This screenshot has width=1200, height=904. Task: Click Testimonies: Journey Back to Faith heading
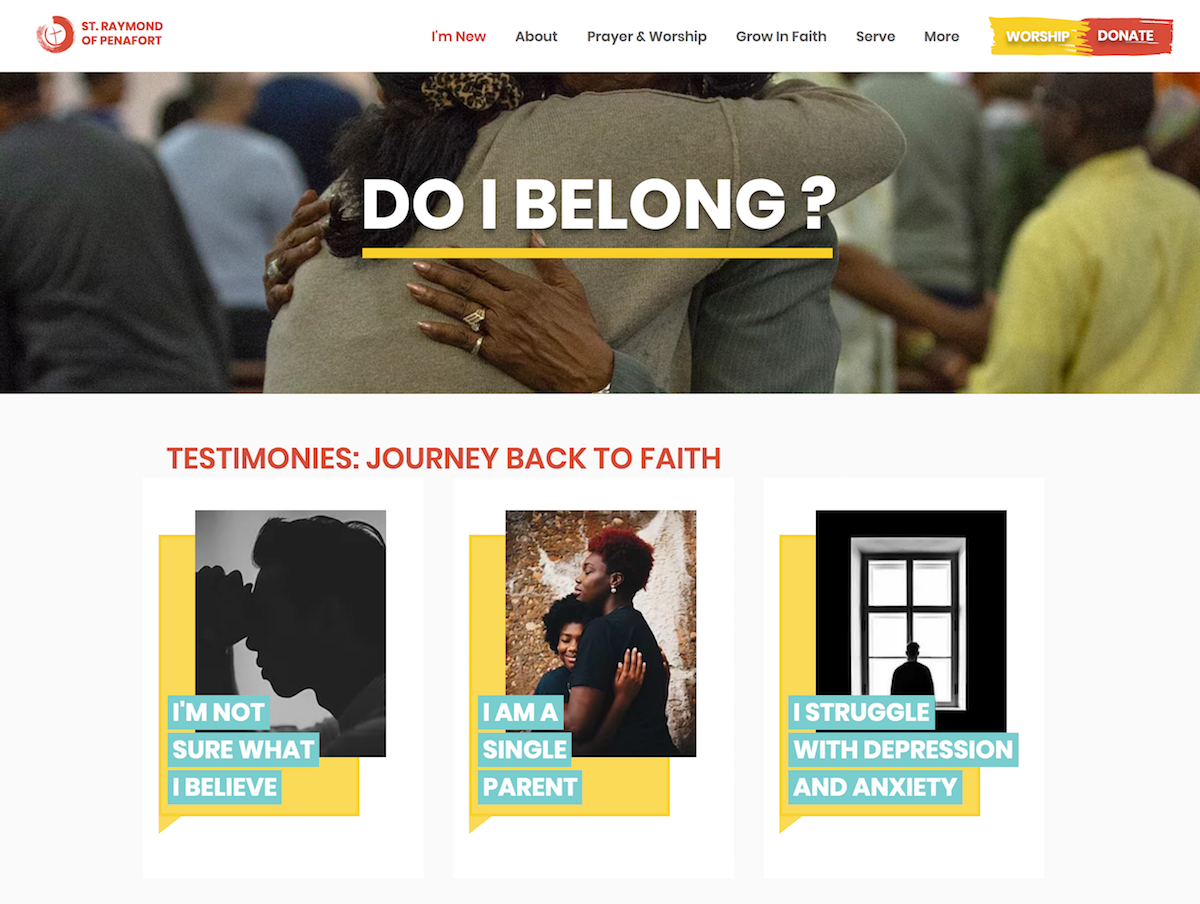pos(444,458)
